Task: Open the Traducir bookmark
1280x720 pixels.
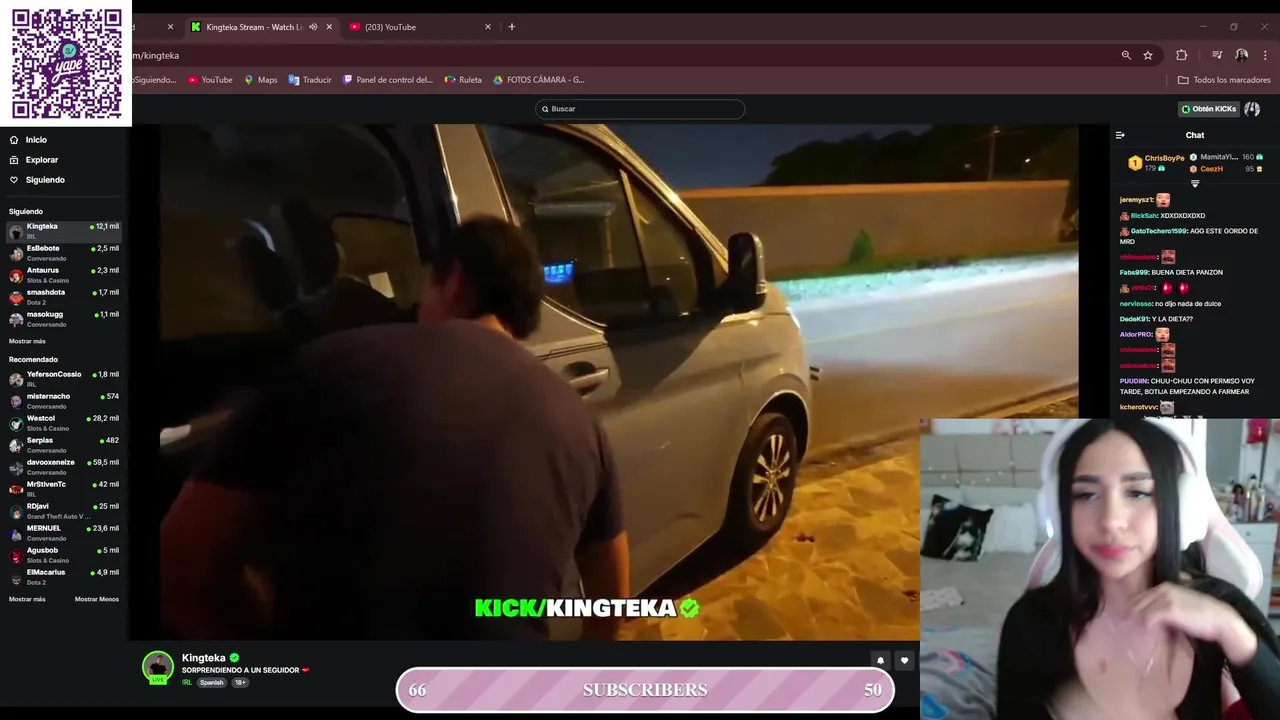Action: point(310,80)
